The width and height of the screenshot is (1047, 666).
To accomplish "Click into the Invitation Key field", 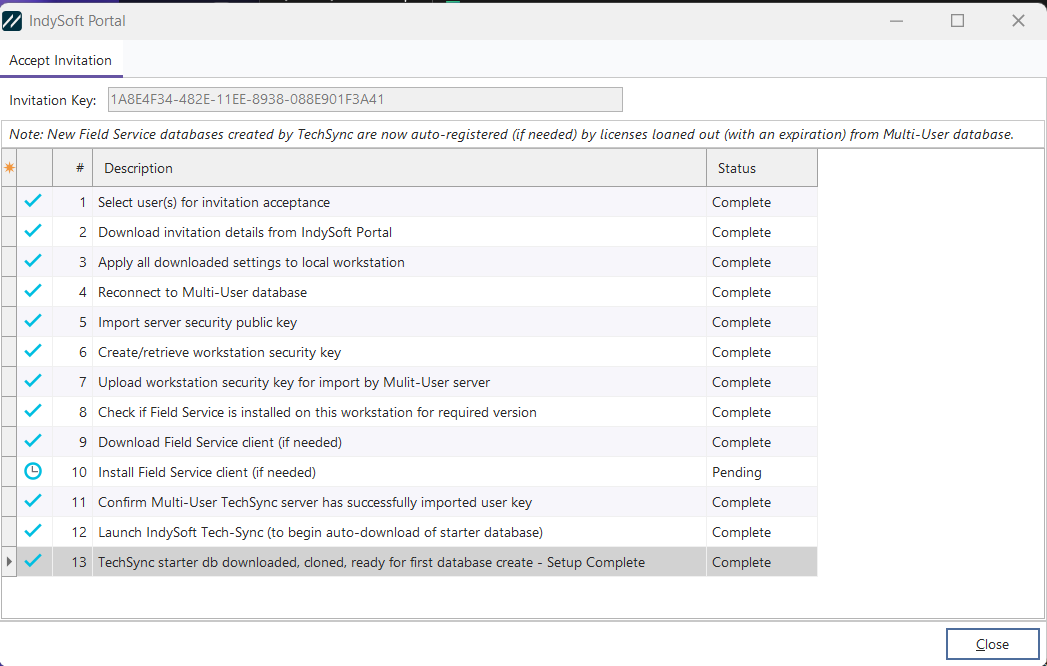I will click(x=364, y=99).
